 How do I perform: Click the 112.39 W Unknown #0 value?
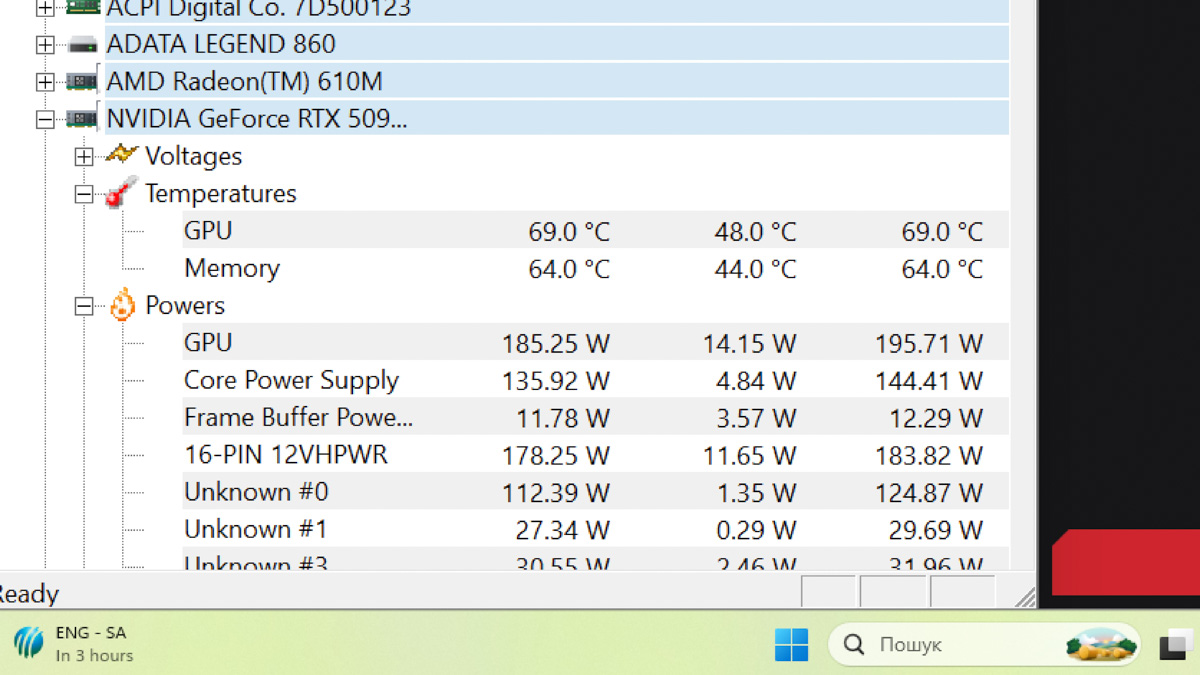click(x=556, y=493)
